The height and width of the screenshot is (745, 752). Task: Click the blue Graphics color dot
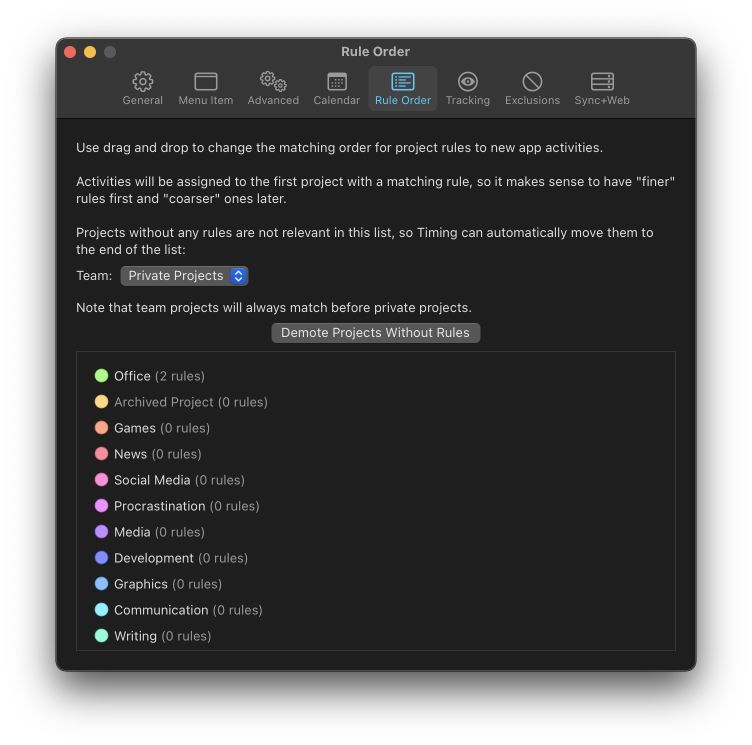[101, 584]
